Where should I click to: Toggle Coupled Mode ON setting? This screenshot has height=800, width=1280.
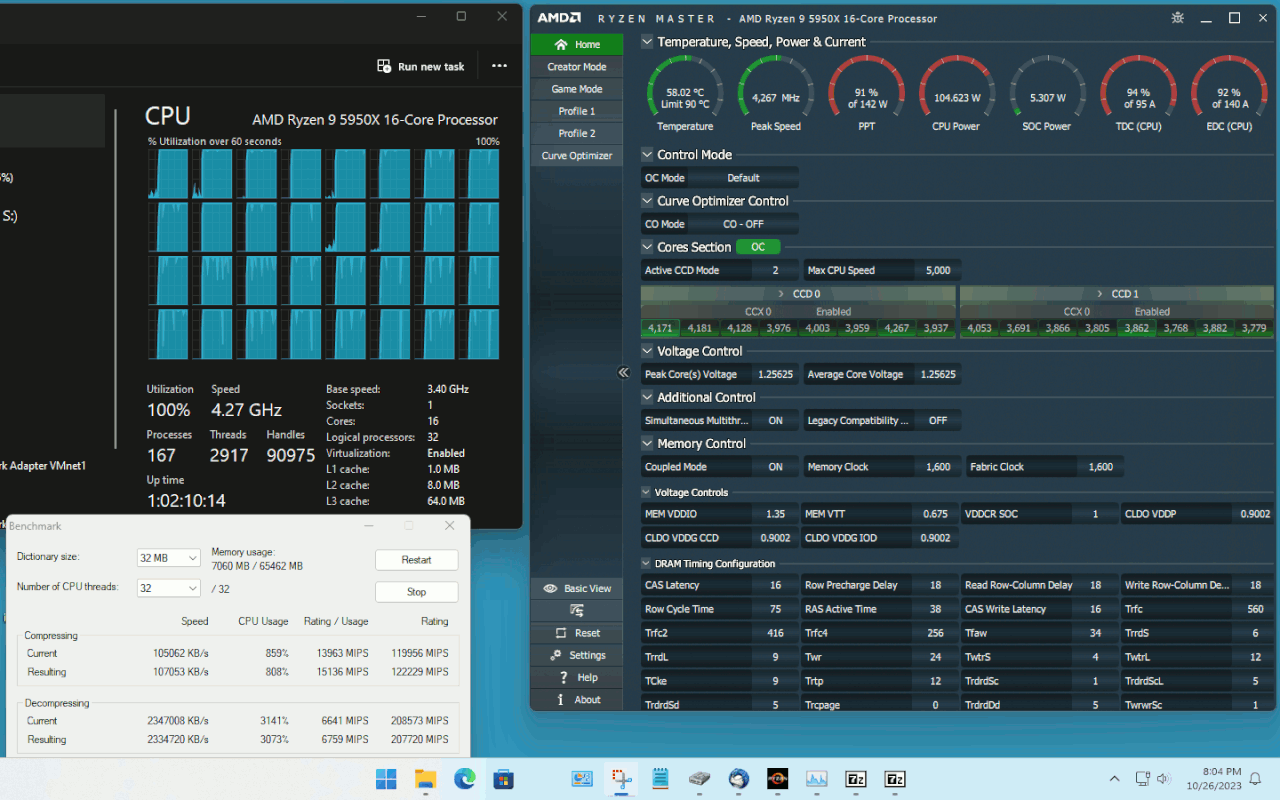(775, 467)
